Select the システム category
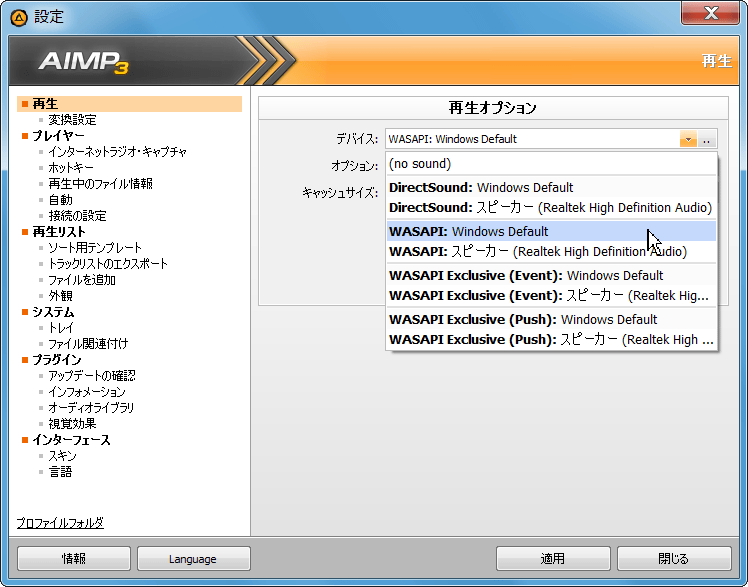This screenshot has width=748, height=587. point(53,312)
